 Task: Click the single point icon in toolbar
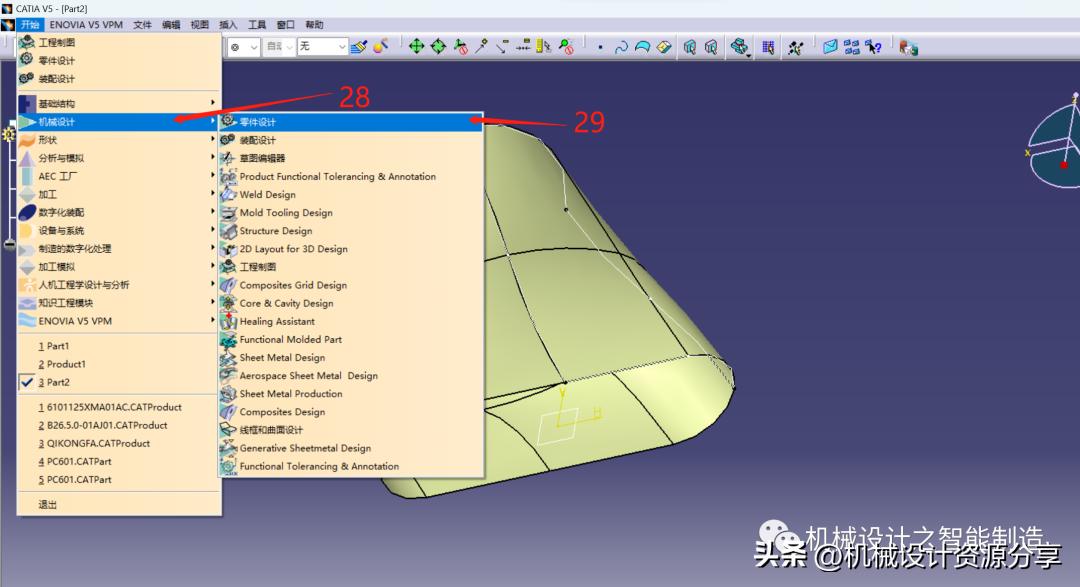point(600,47)
